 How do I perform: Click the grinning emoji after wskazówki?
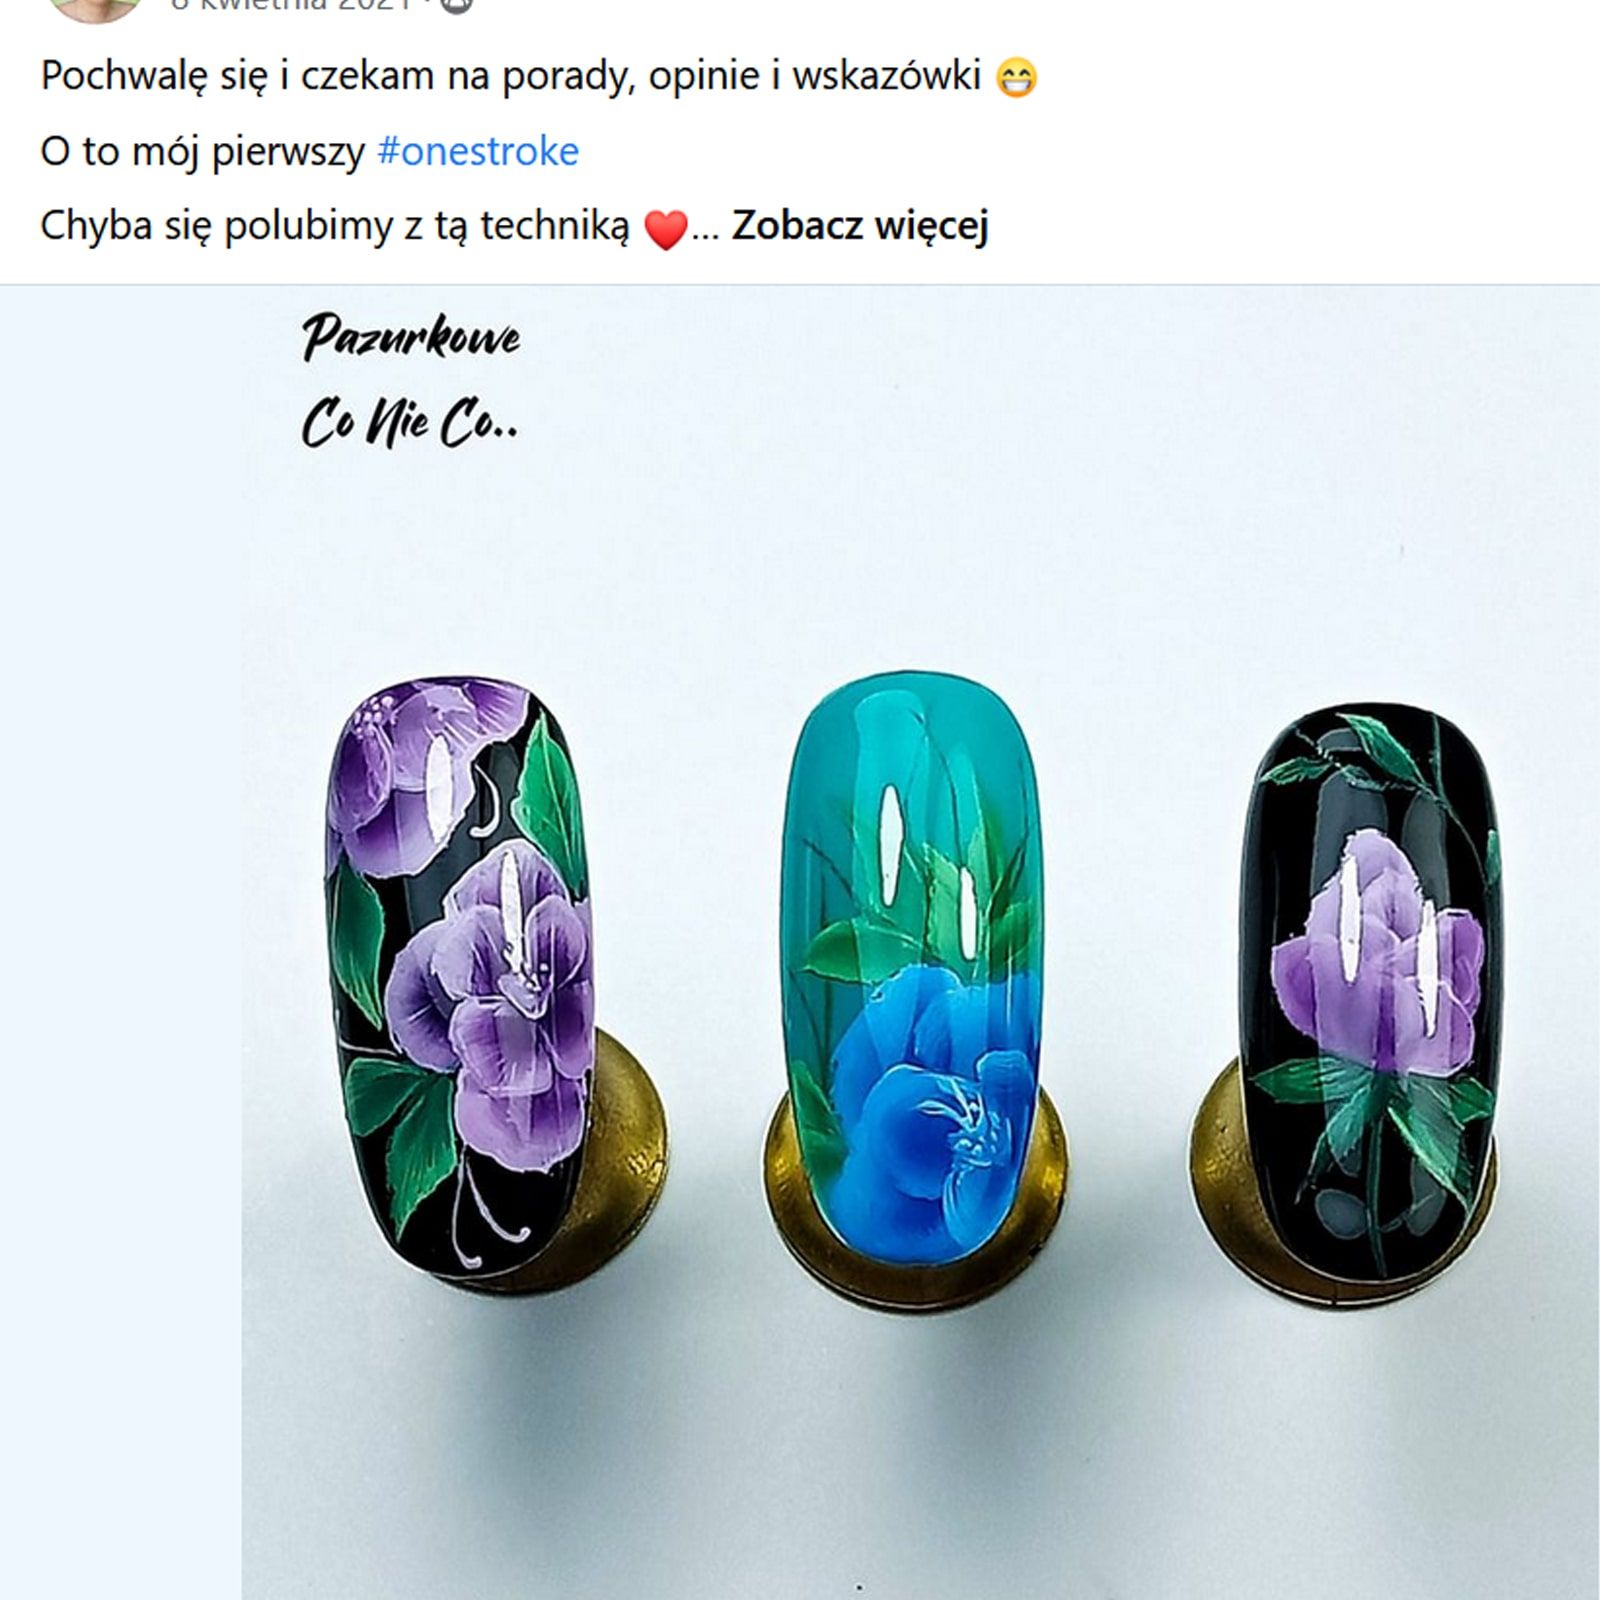tap(1017, 77)
